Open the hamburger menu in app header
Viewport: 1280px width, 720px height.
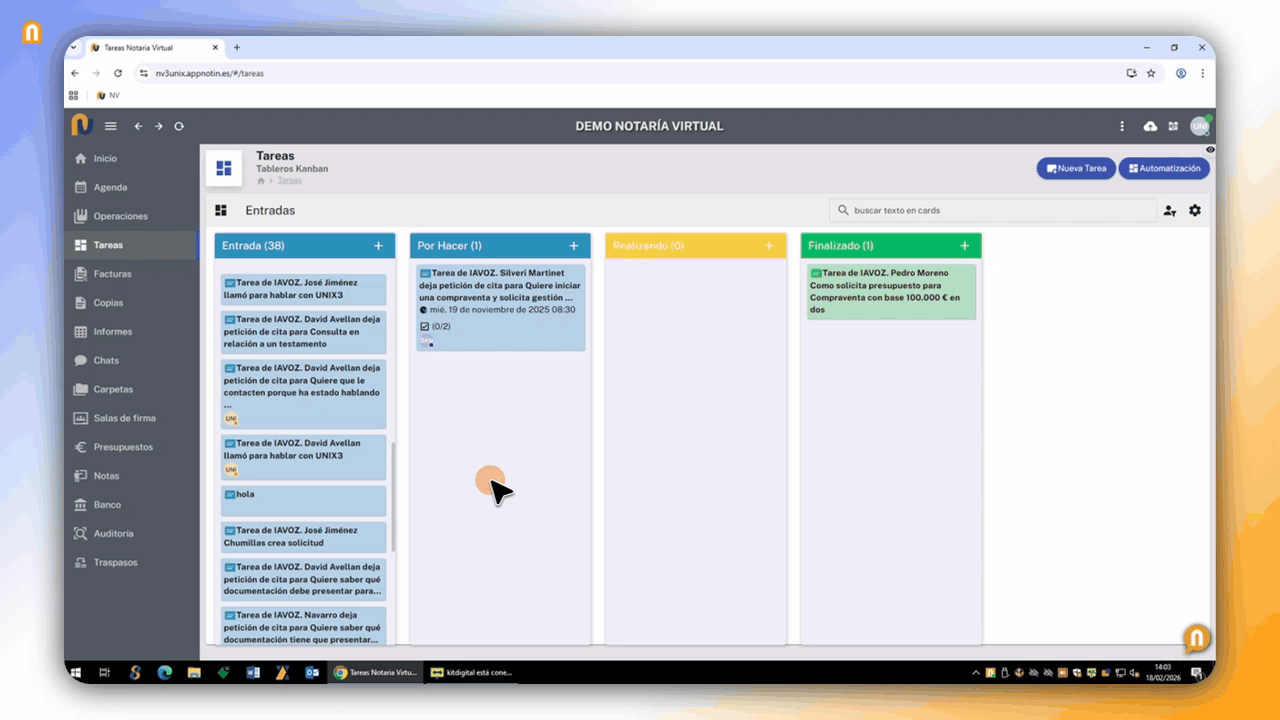(111, 126)
